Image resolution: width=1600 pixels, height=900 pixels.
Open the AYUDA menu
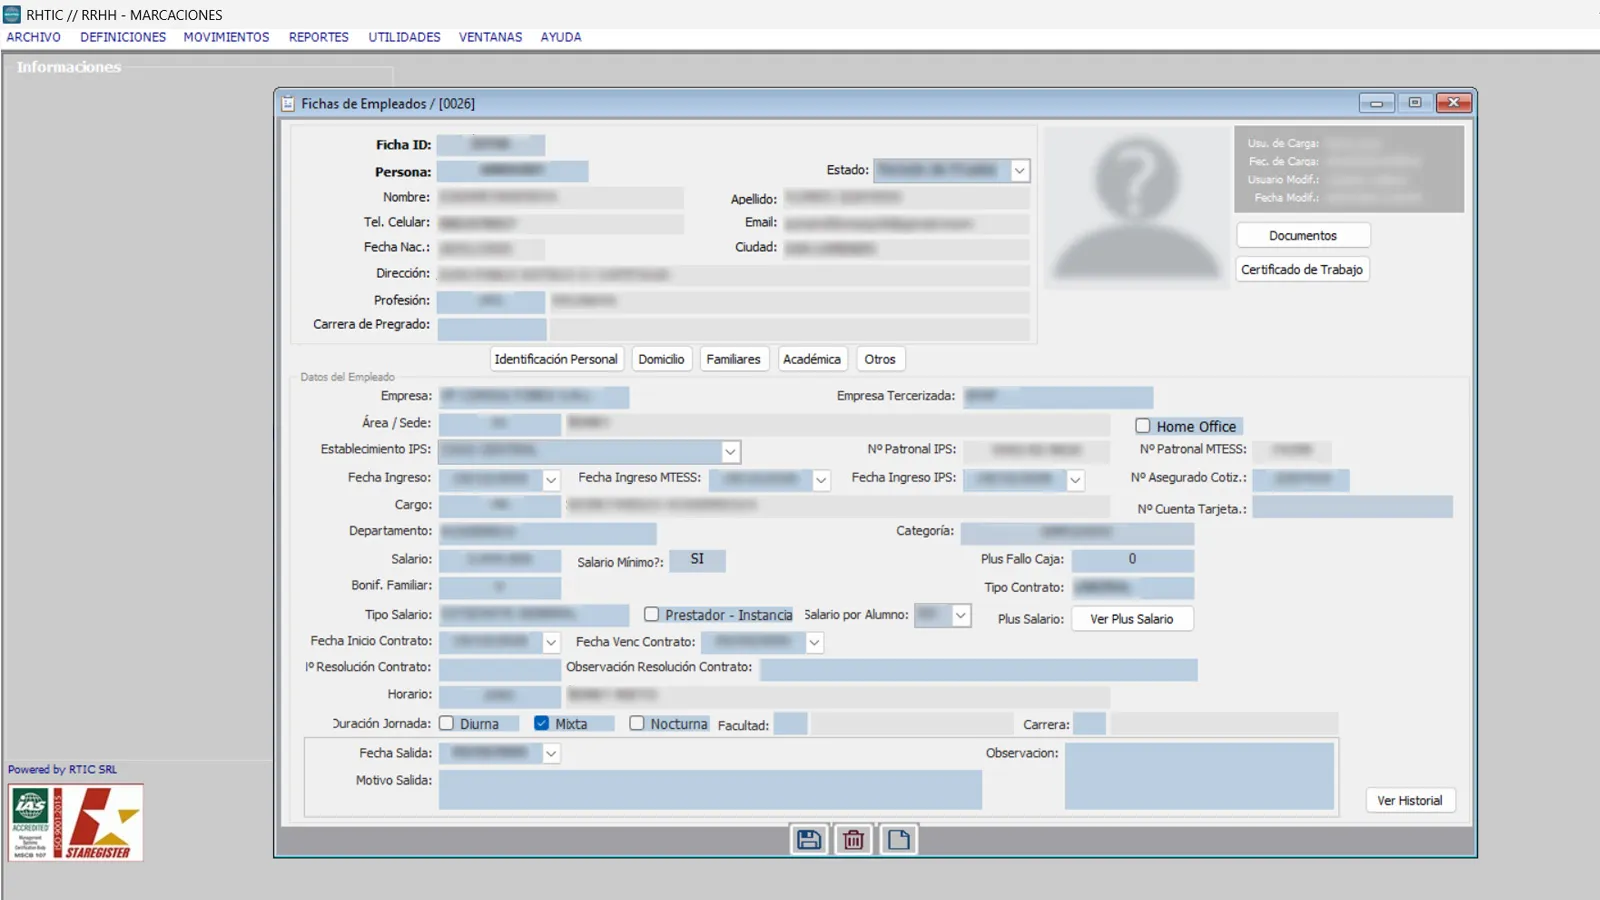(561, 37)
